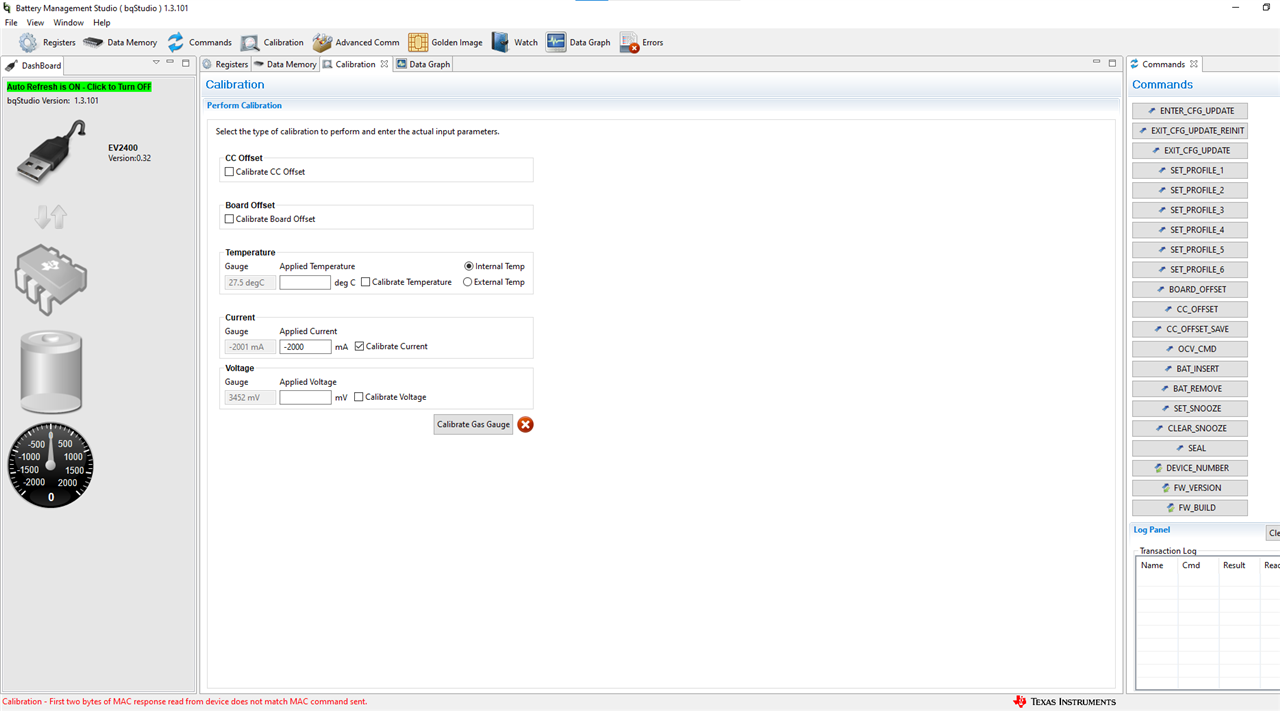The width and height of the screenshot is (1280, 711).
Task: Open the File menu
Action: (x=12, y=22)
